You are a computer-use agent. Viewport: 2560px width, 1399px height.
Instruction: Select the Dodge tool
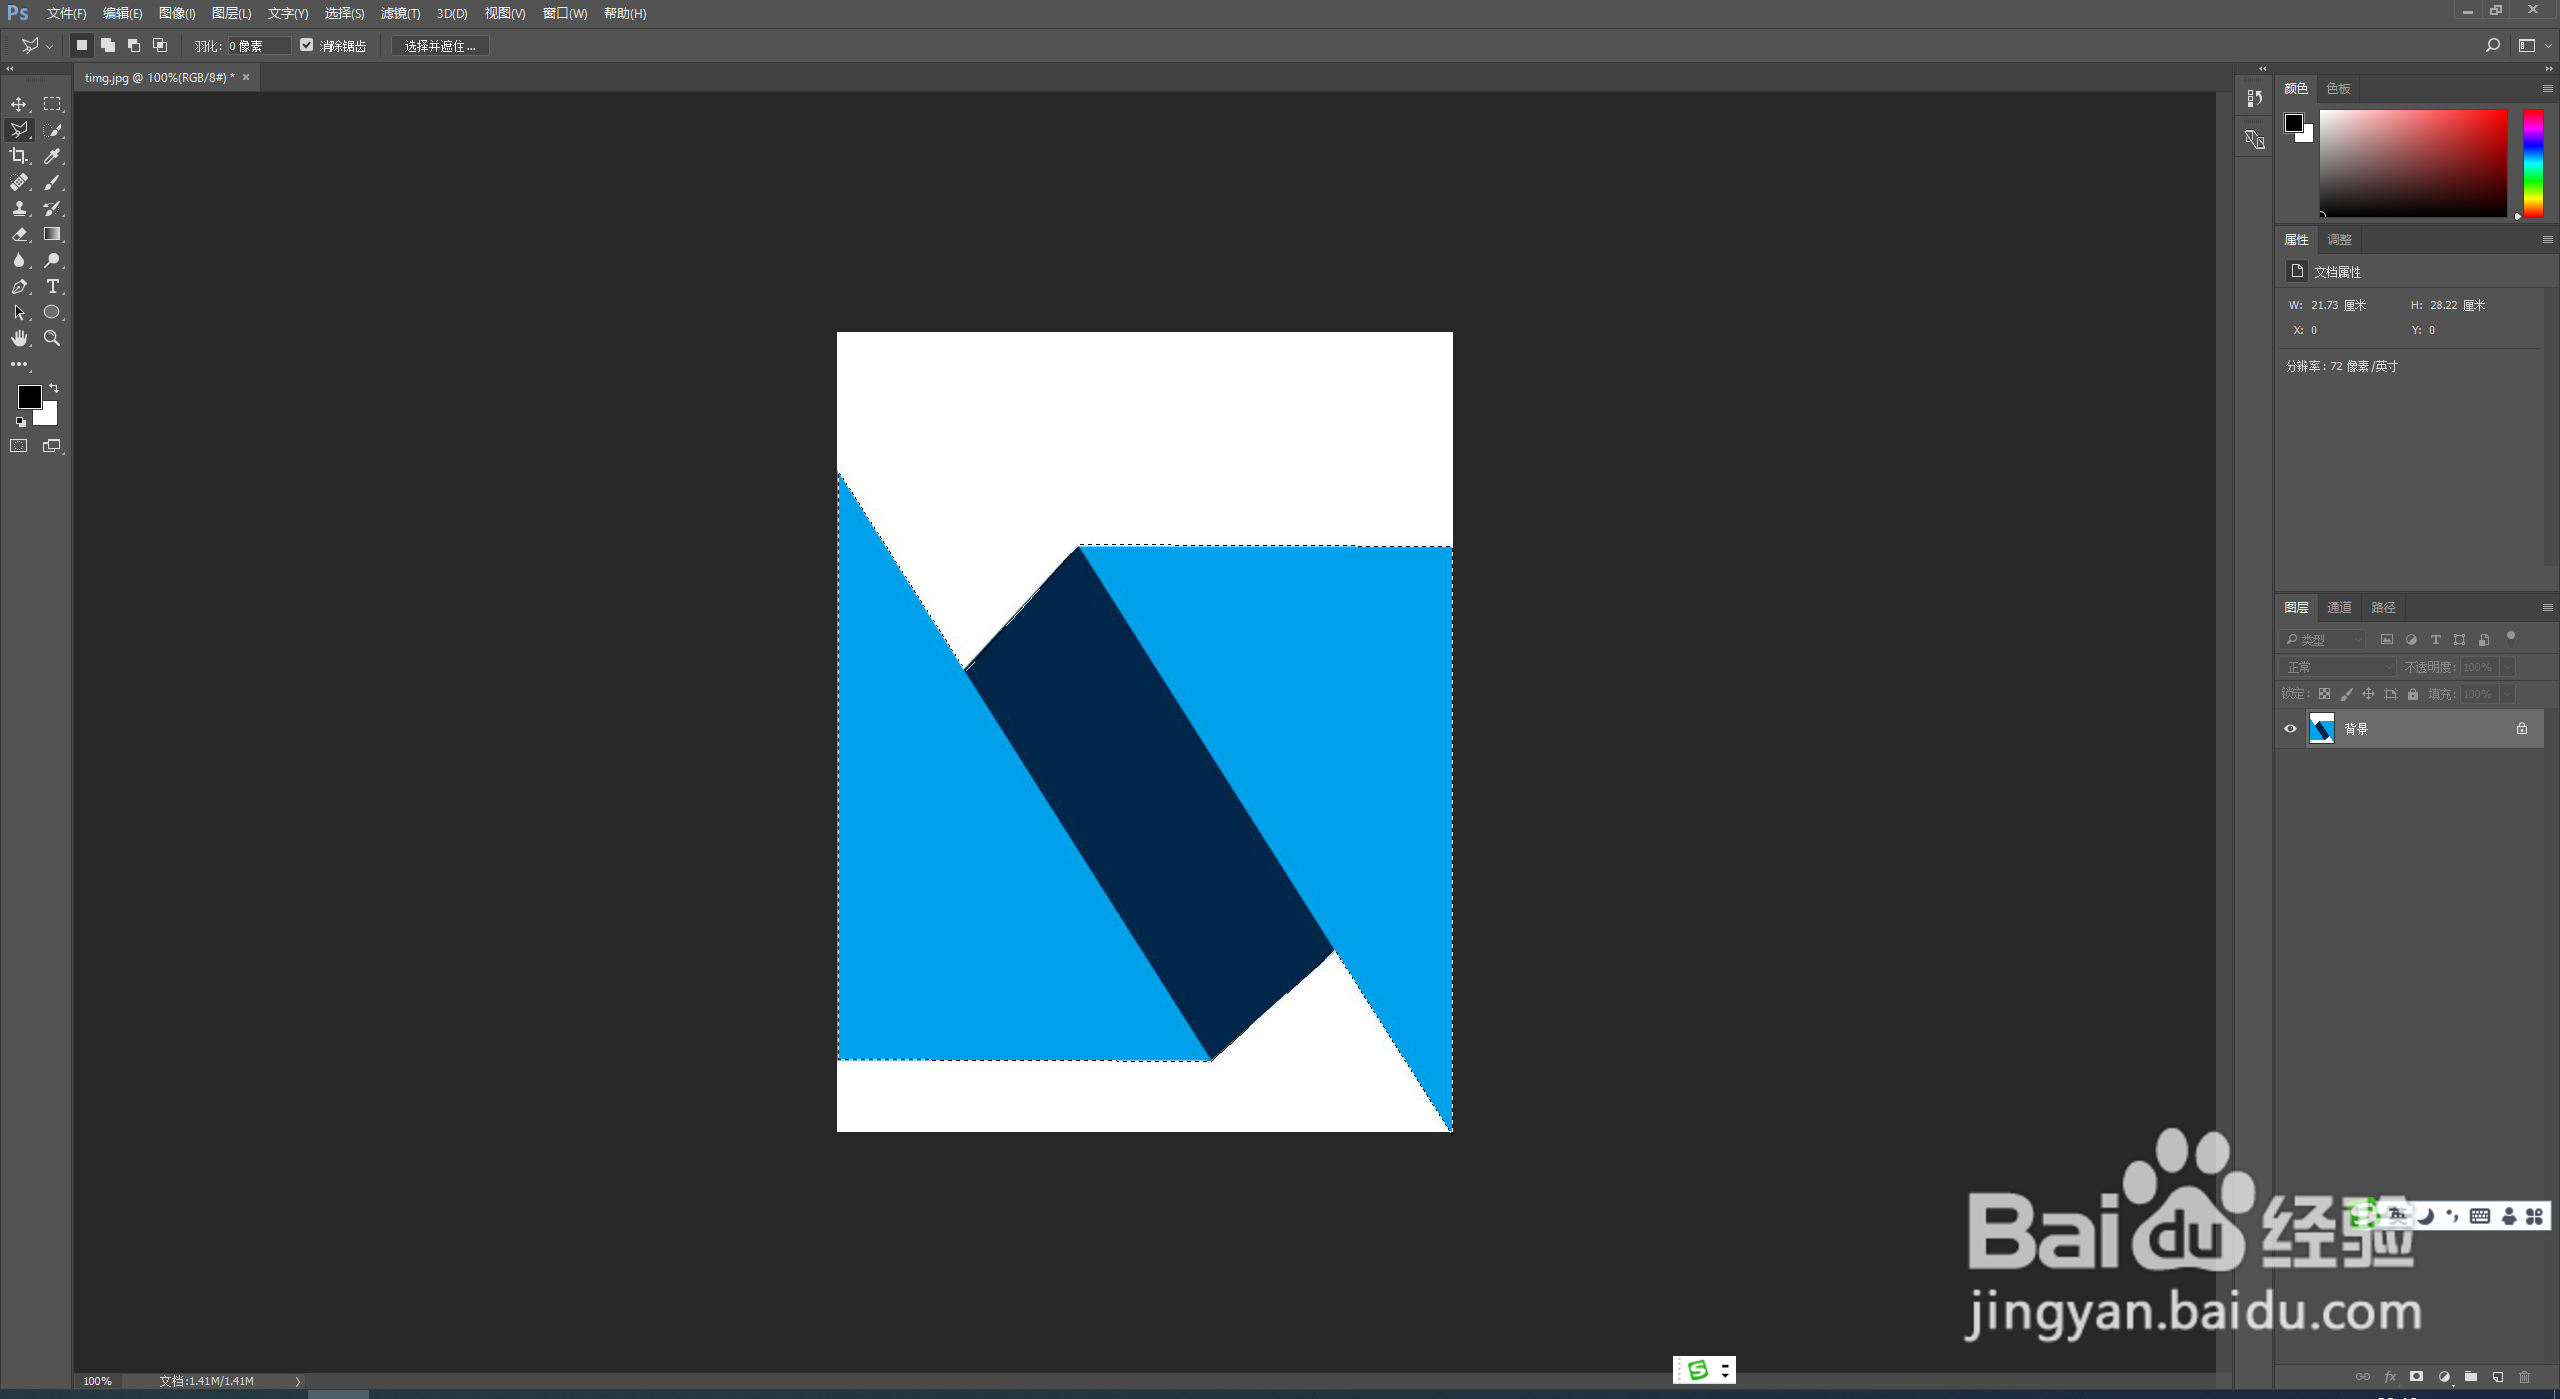[x=52, y=260]
